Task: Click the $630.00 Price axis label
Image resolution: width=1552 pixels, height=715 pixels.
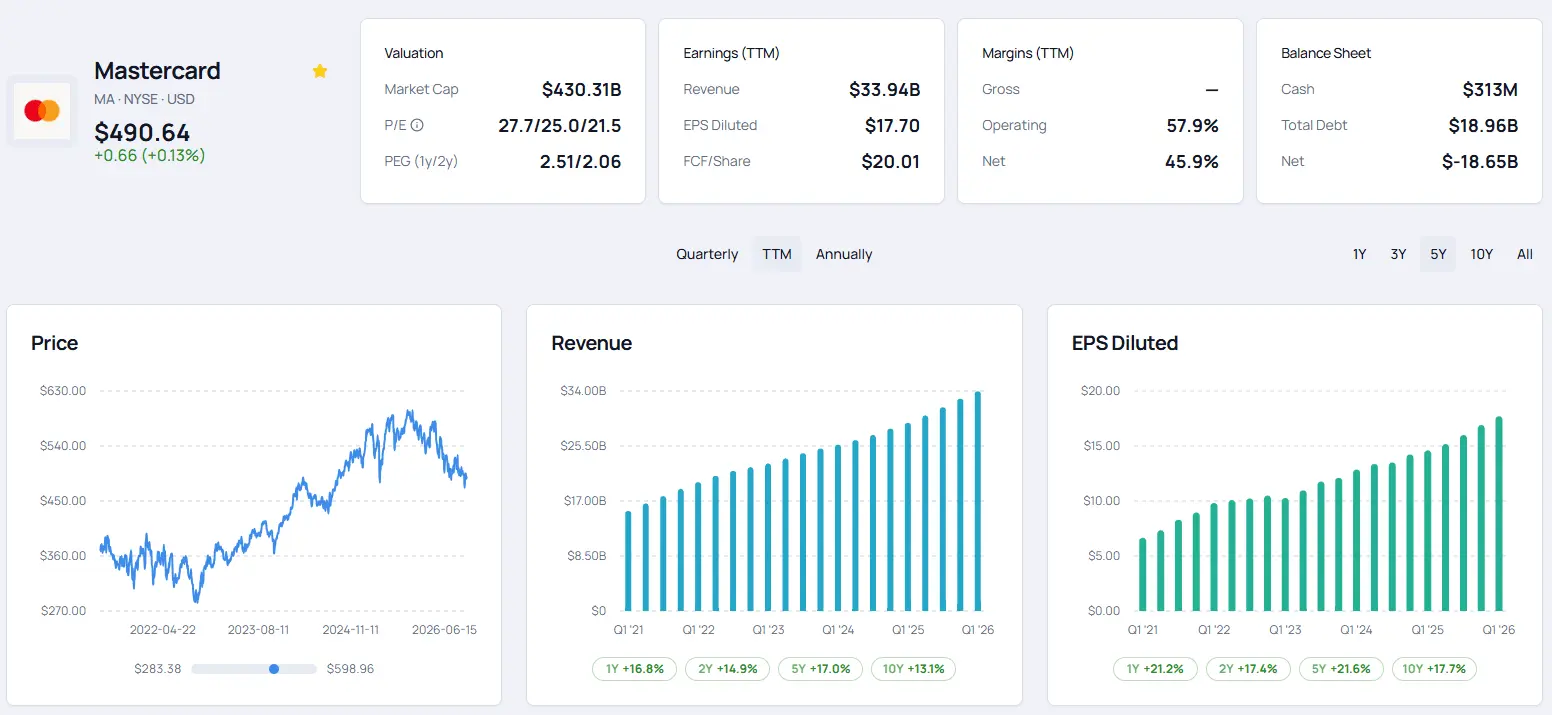Action: pyautogui.click(x=62, y=391)
